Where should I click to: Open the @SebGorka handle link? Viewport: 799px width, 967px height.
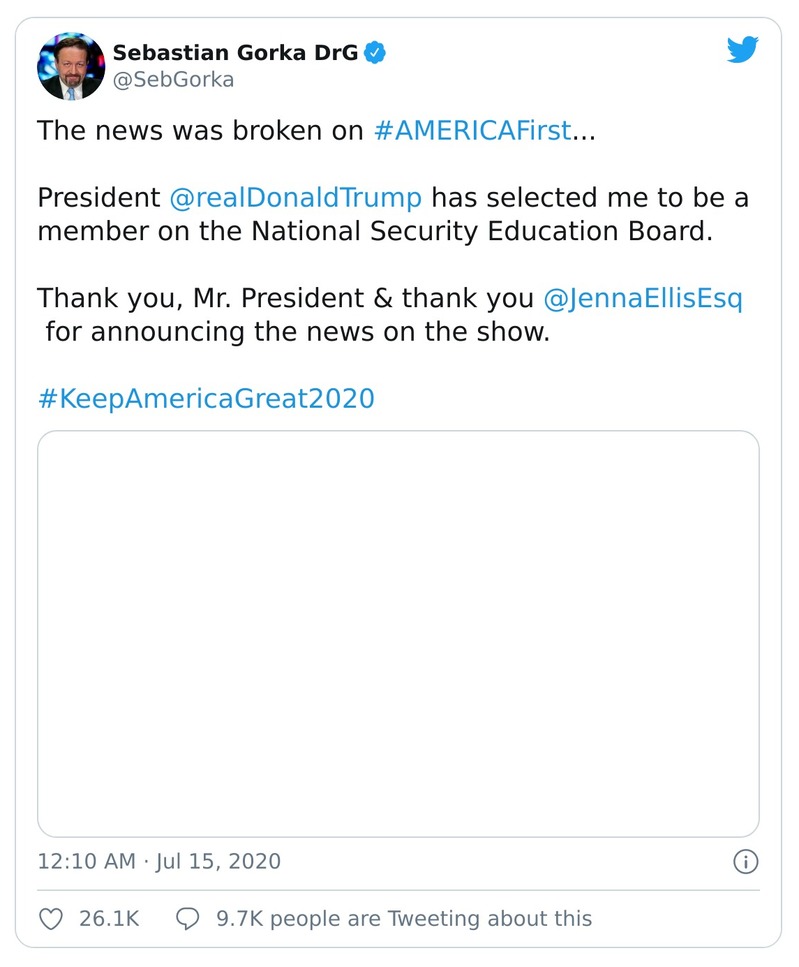173,80
